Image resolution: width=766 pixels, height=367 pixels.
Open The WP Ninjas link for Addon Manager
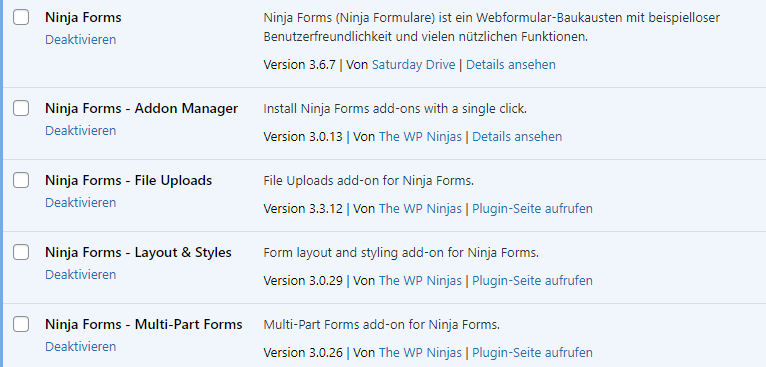coord(420,136)
